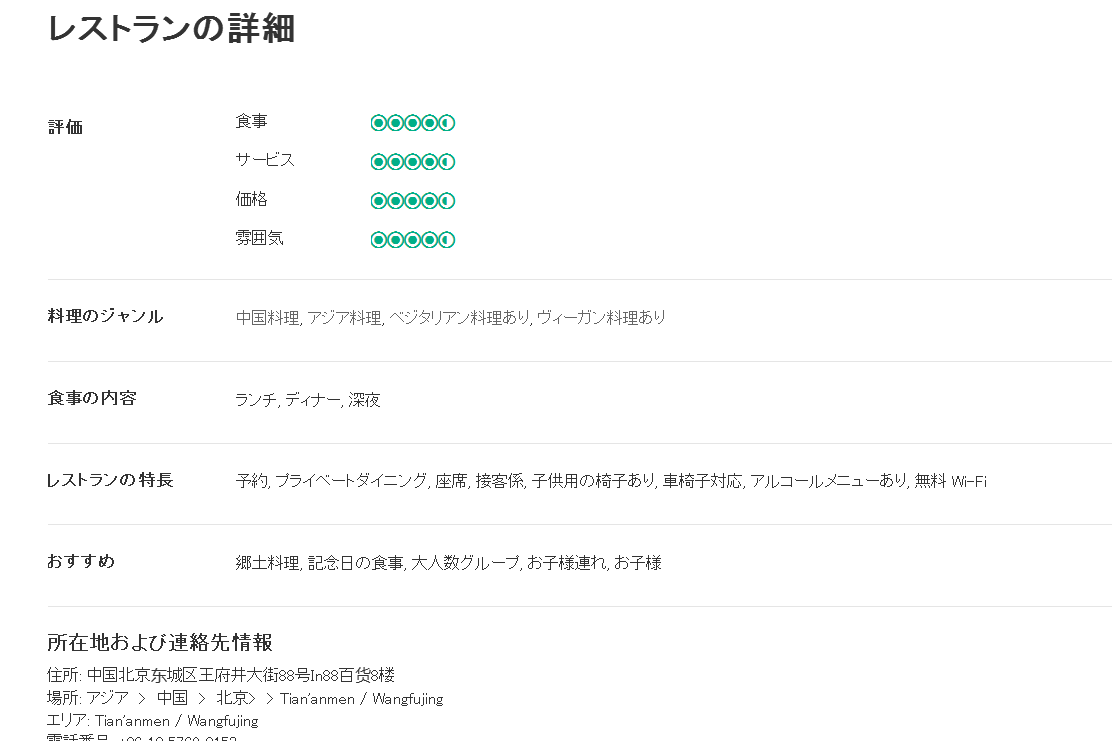
Task: Open the アジア breadcrumb link
Action: click(107, 698)
